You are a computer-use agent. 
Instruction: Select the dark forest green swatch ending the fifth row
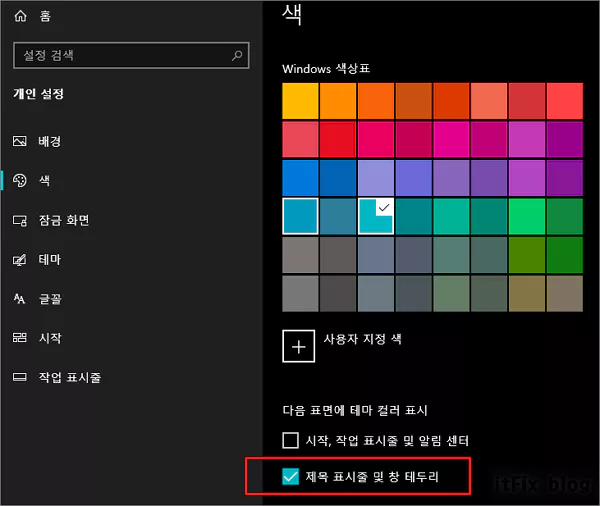[x=565, y=255]
